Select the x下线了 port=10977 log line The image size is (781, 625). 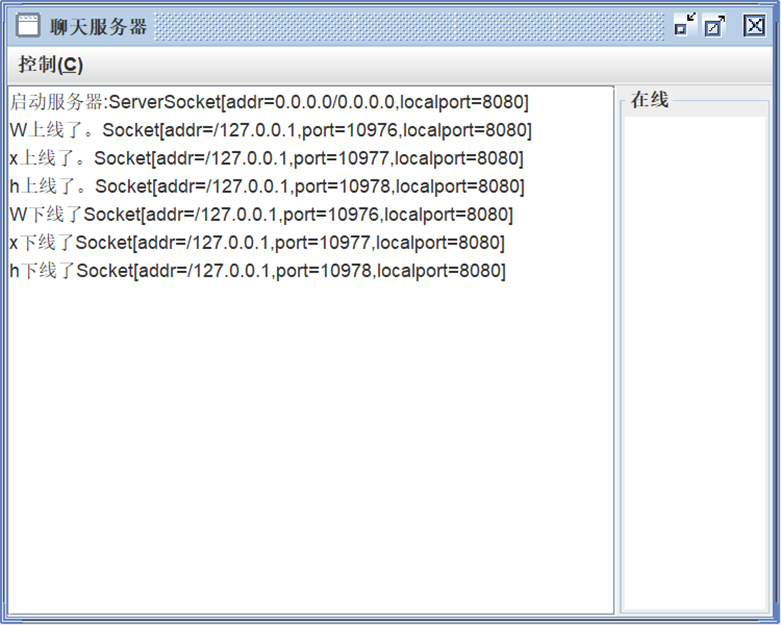point(257,243)
